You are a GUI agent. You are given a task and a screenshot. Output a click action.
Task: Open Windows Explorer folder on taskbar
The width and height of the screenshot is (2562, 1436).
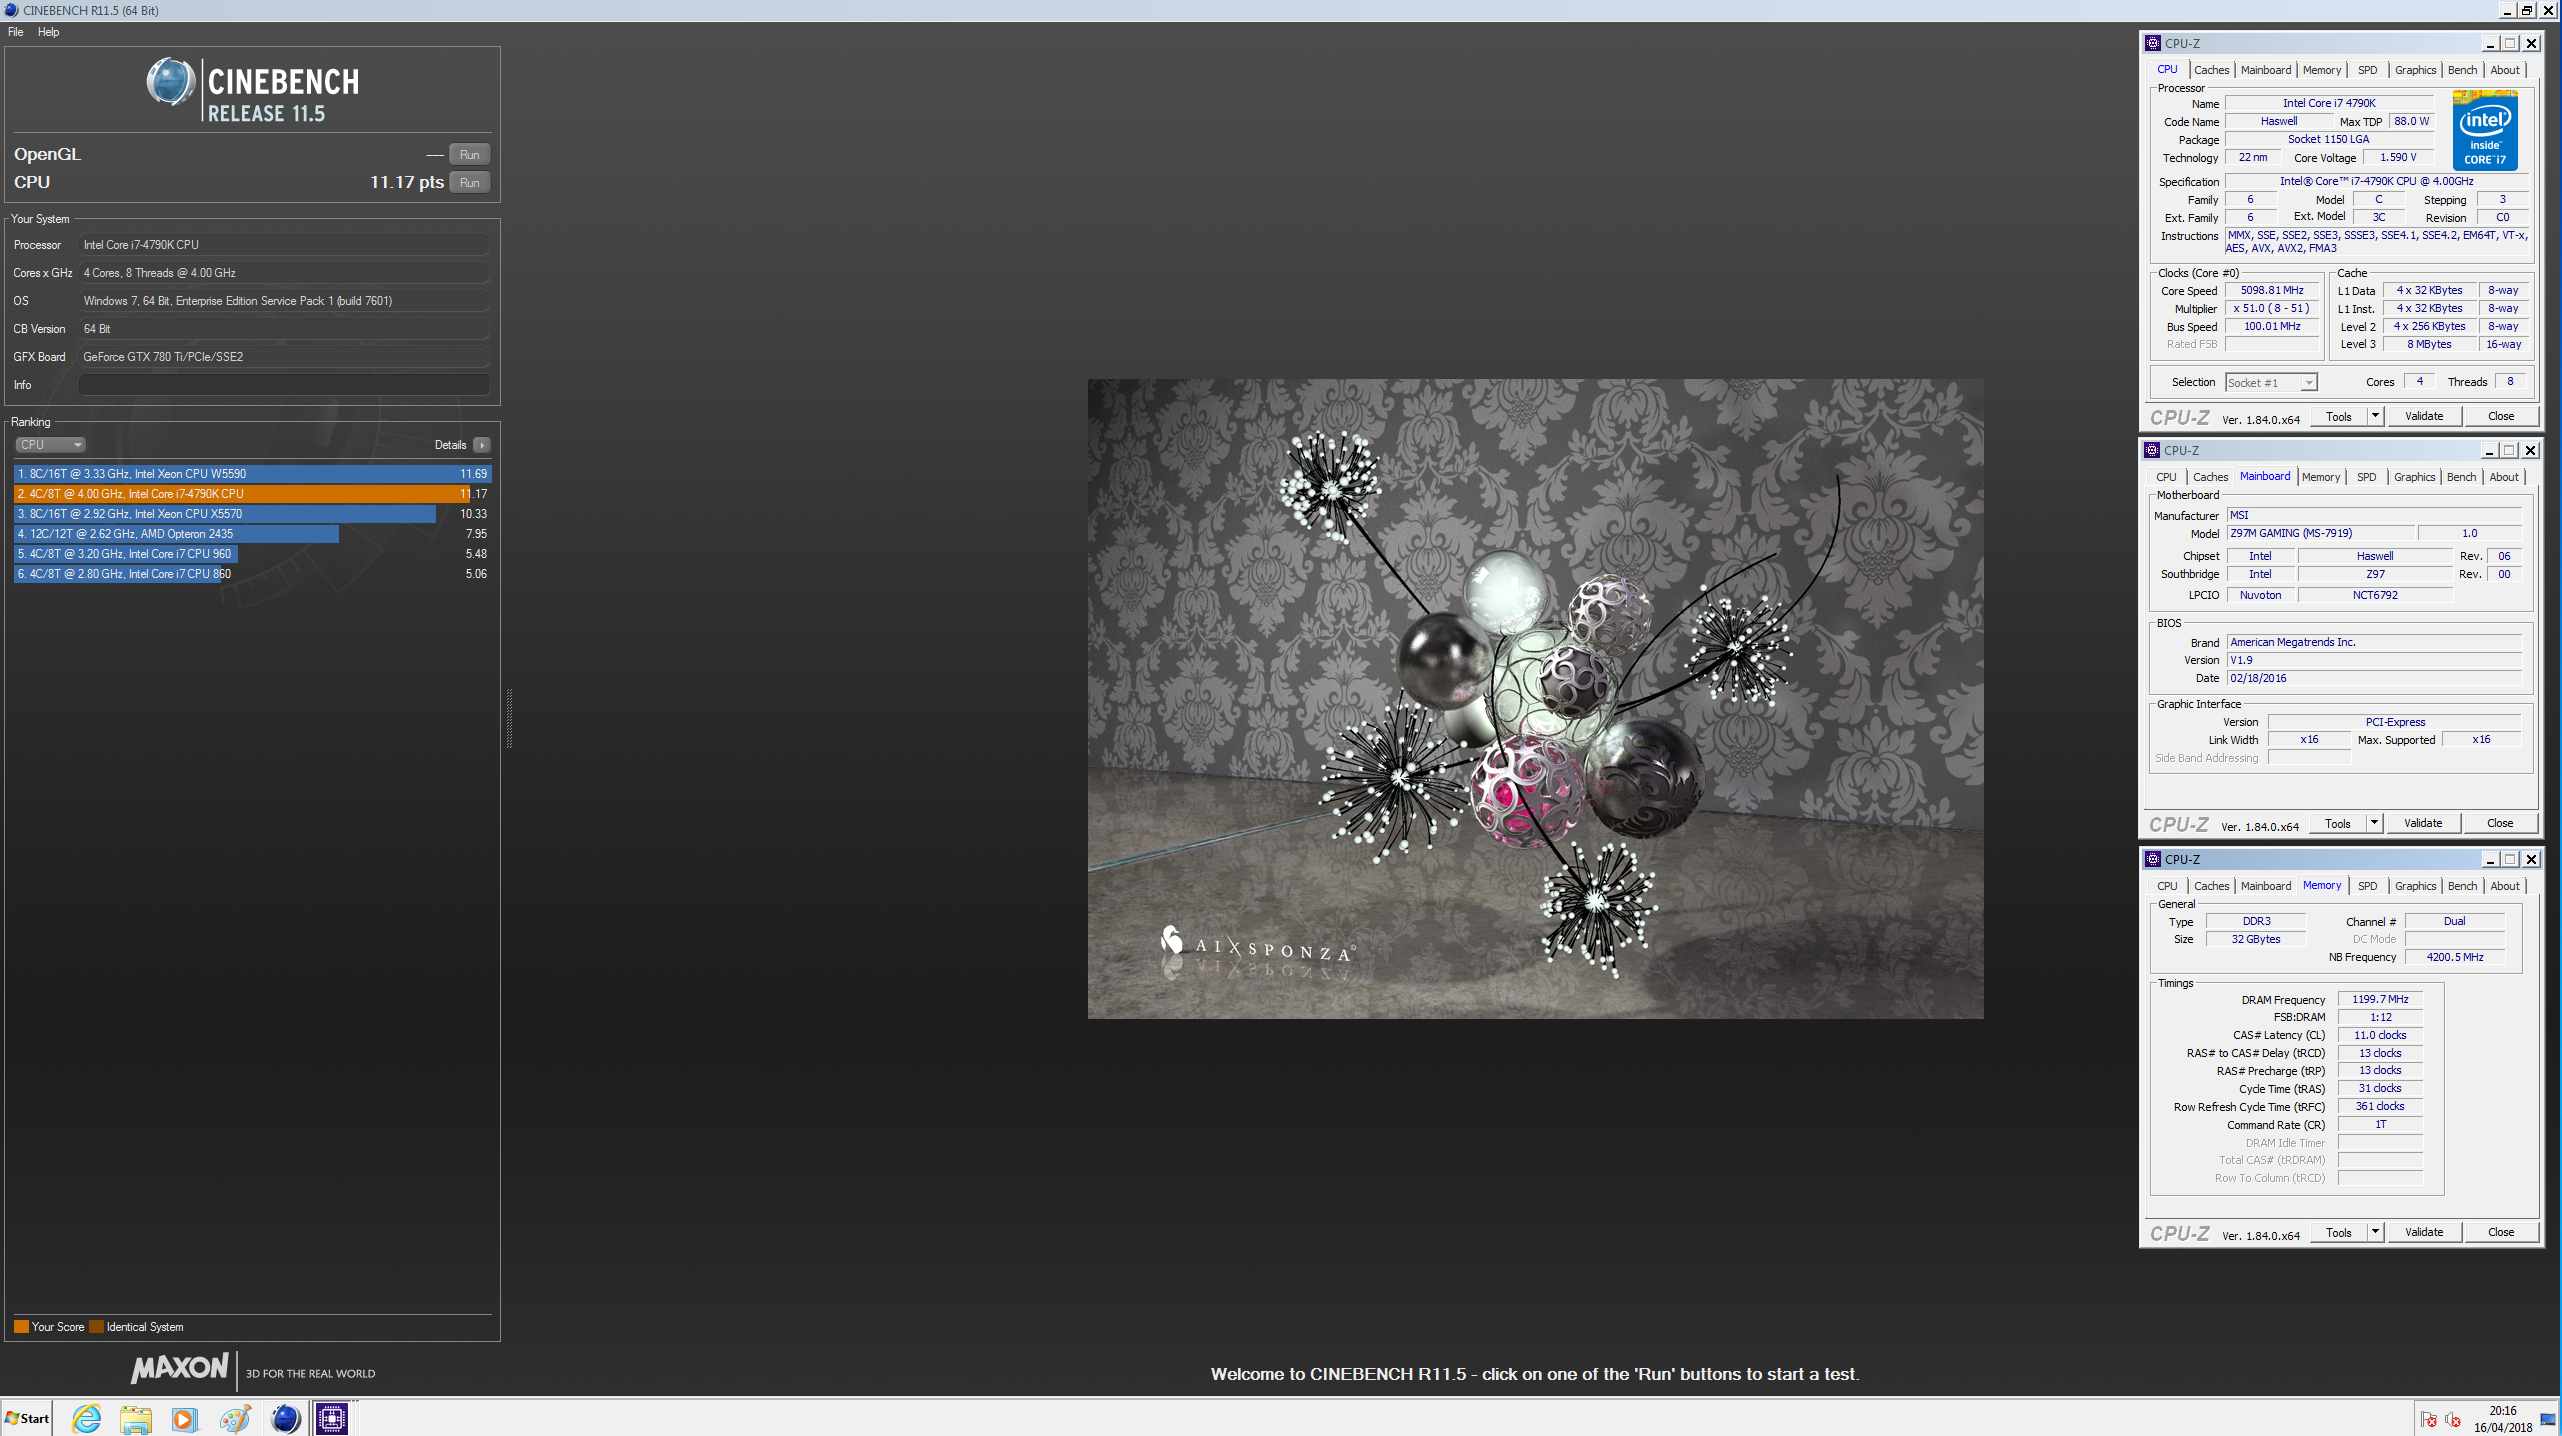[x=135, y=1418]
